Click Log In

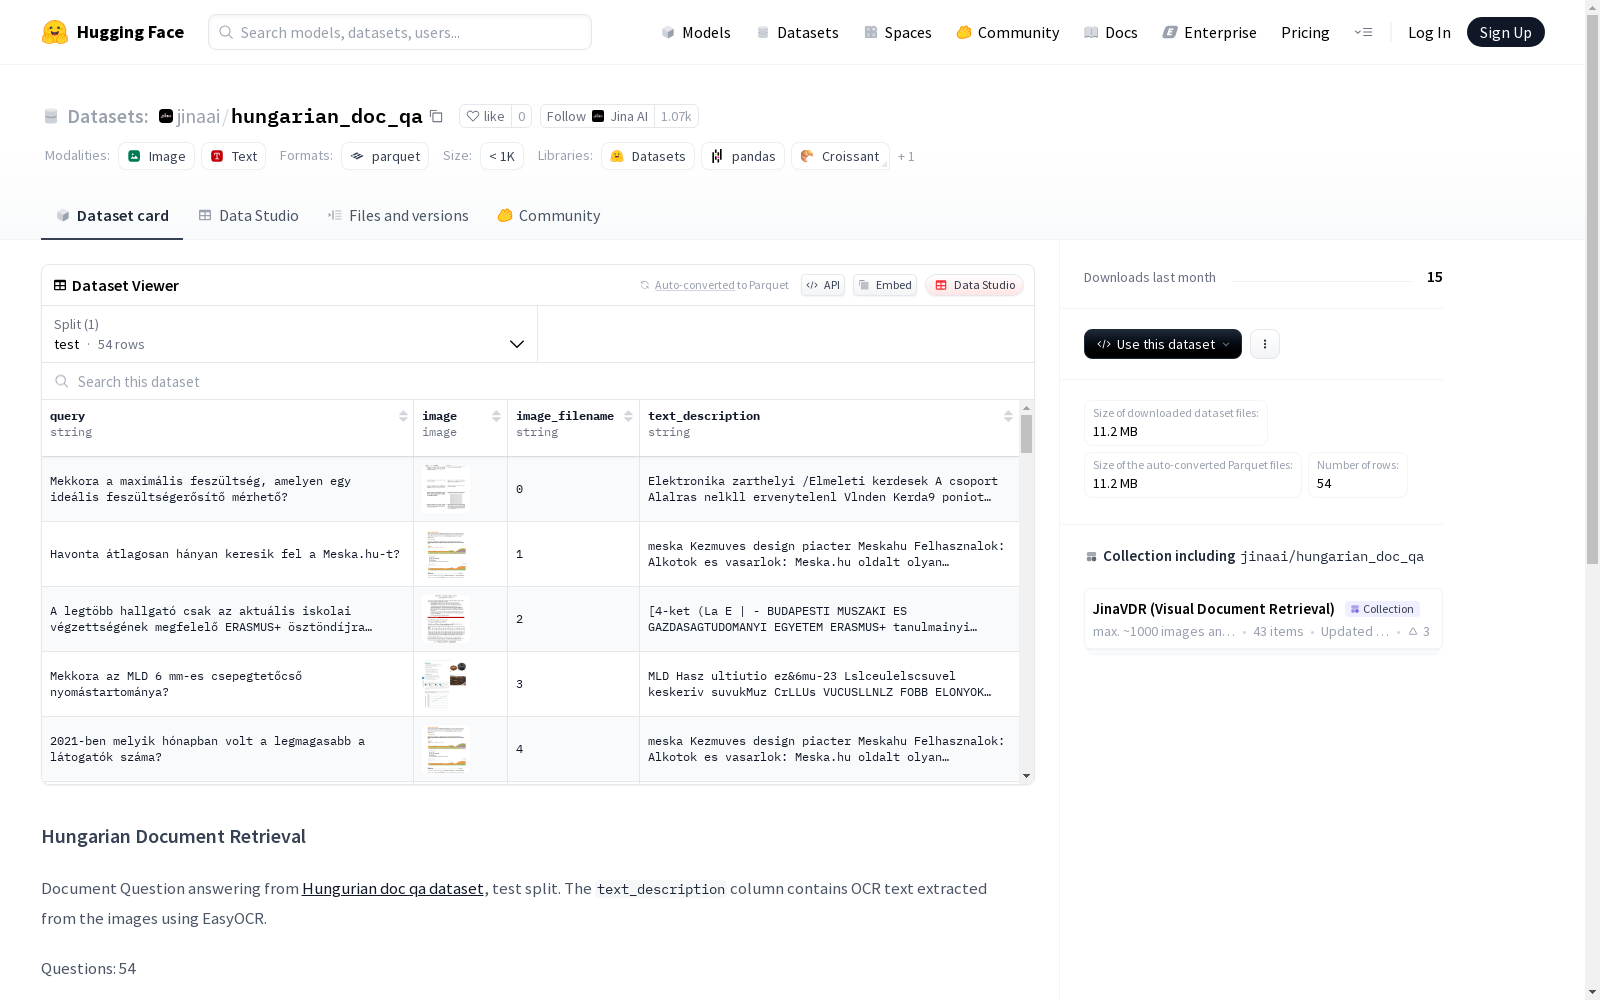click(x=1429, y=32)
